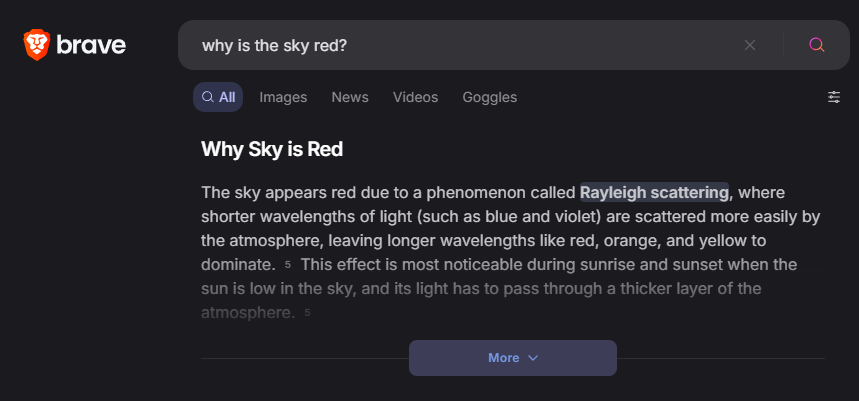This screenshot has width=859, height=401.
Task: Switch to the Goggles tab
Action: tap(489, 97)
